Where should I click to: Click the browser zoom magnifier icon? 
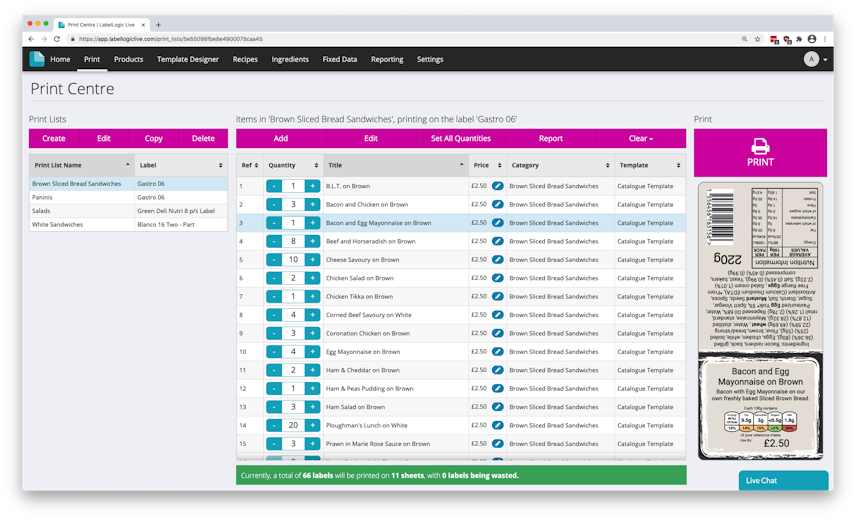745,39
